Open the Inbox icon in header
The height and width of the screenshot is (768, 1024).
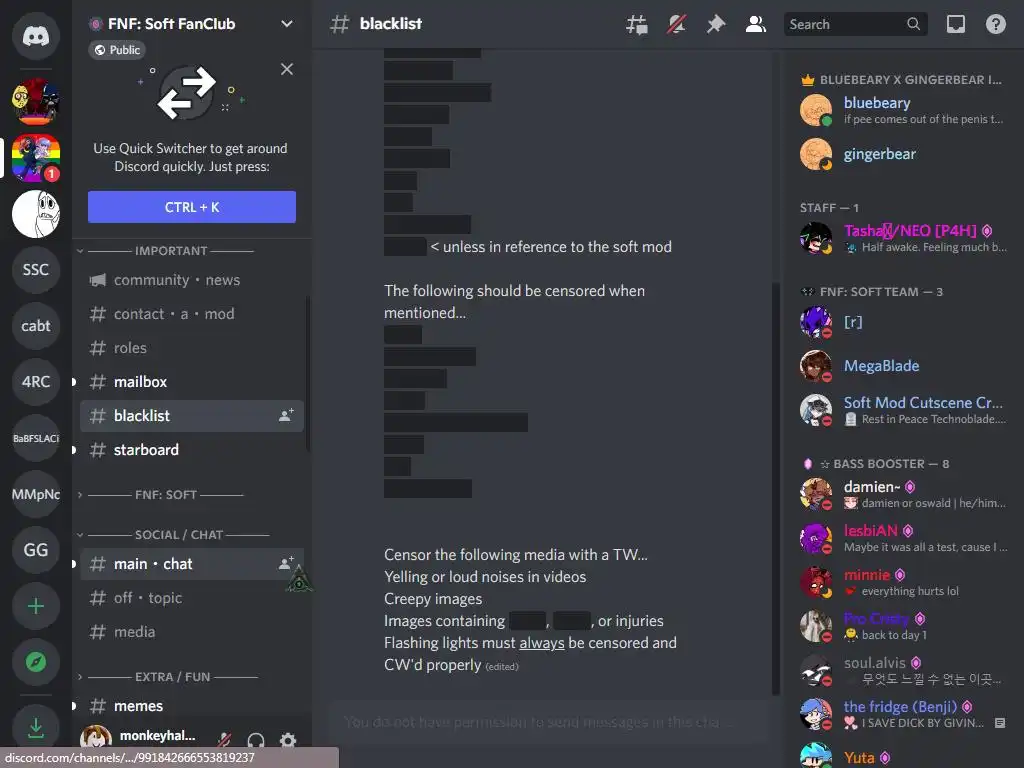click(955, 24)
